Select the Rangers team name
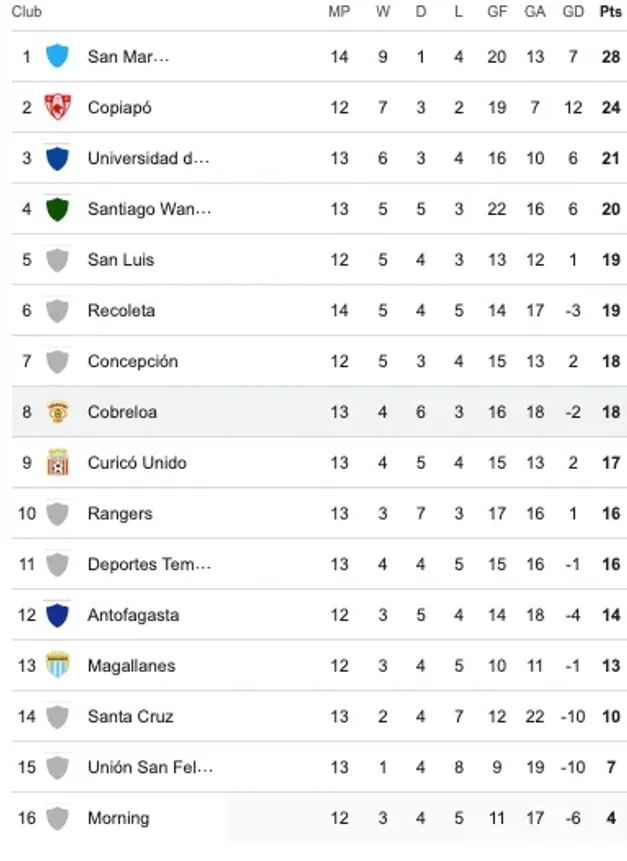The width and height of the screenshot is (627, 861). click(120, 514)
